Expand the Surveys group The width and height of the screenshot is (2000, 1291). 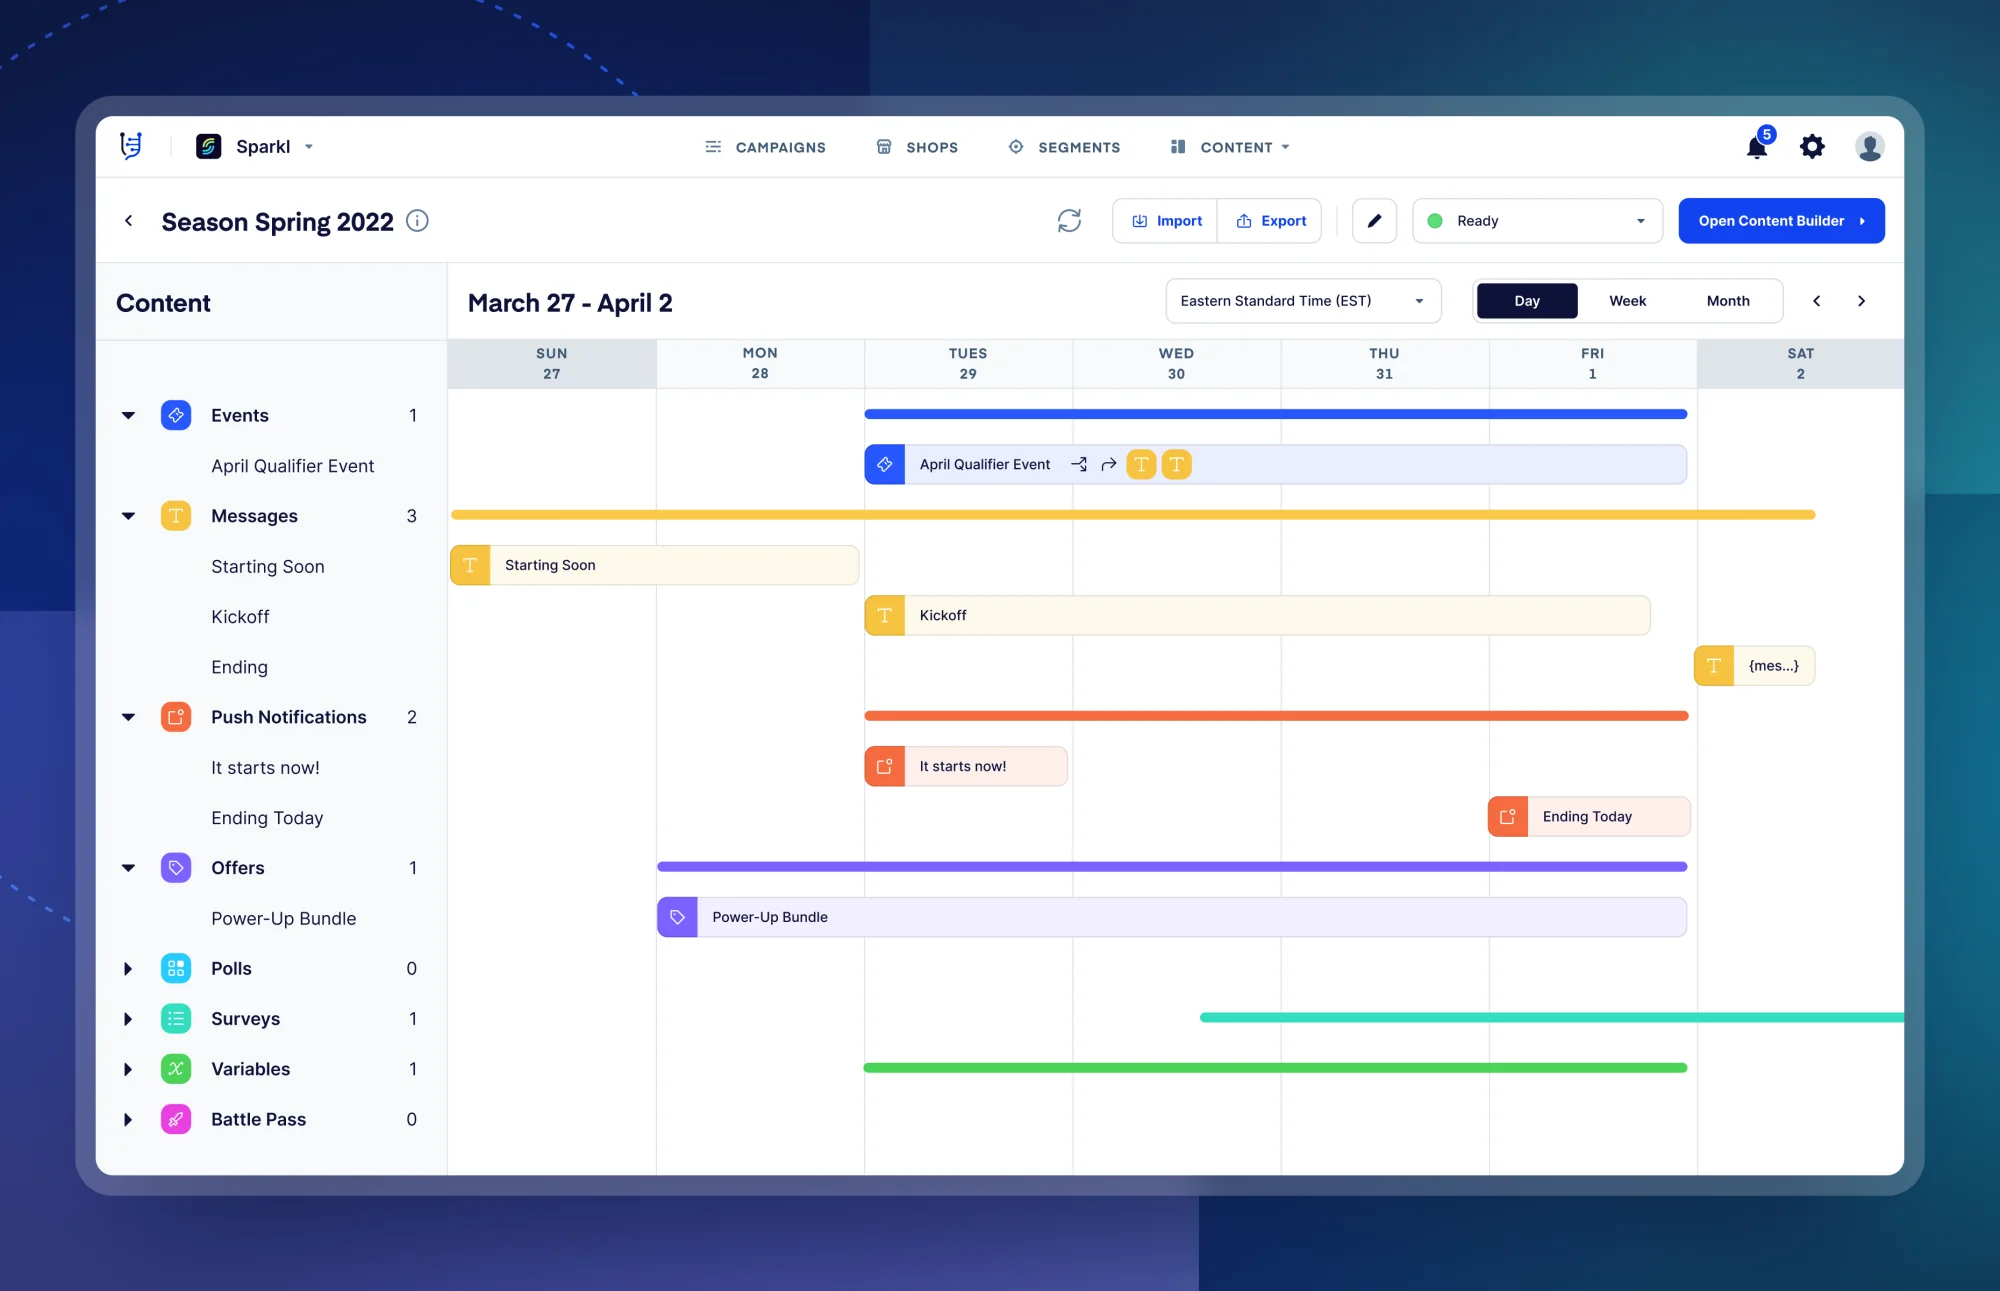(x=128, y=1019)
